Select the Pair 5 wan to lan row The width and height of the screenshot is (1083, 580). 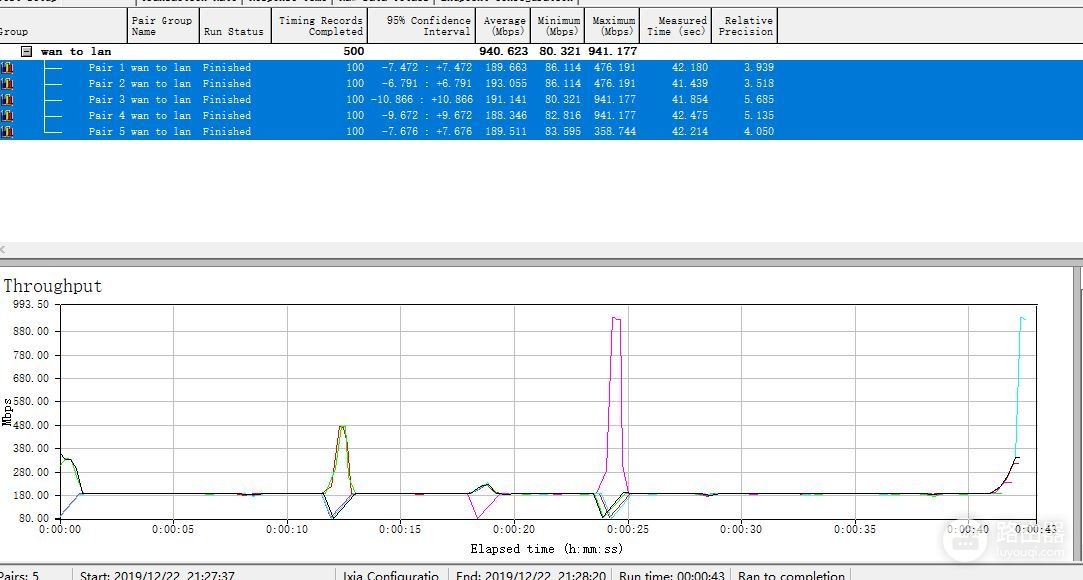click(389, 131)
